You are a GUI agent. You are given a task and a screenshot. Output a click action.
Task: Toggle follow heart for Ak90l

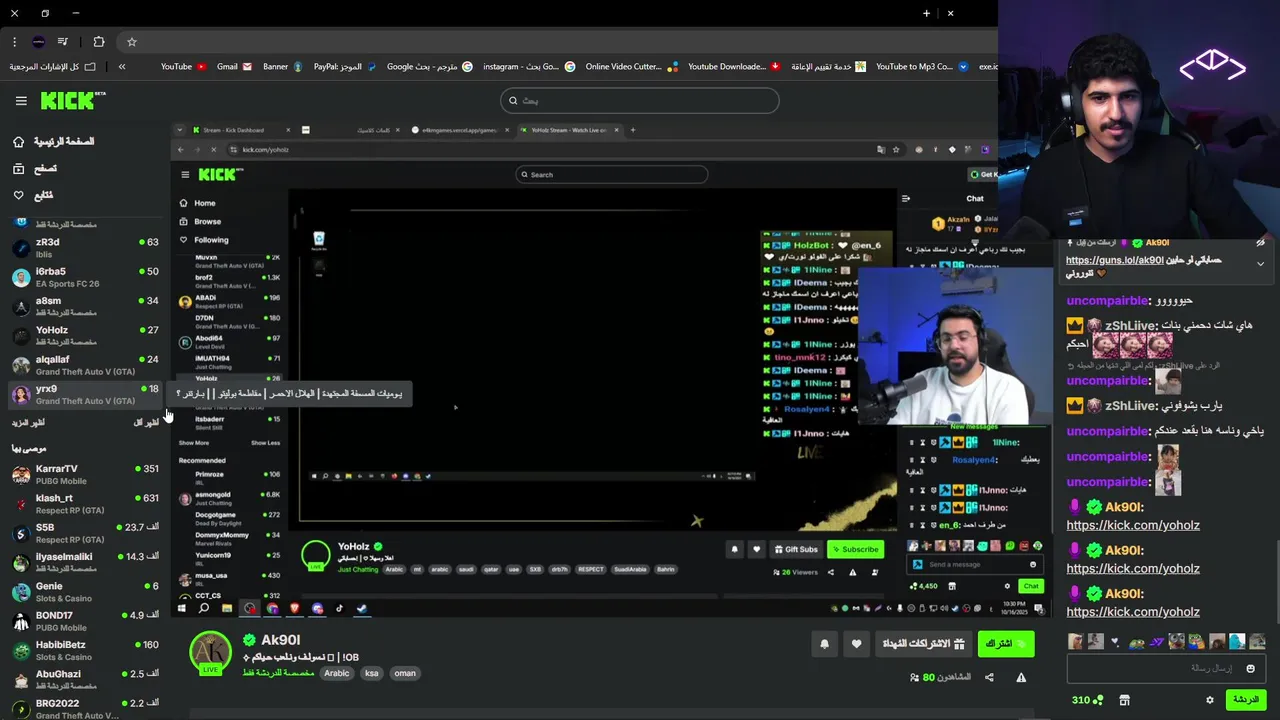856,644
